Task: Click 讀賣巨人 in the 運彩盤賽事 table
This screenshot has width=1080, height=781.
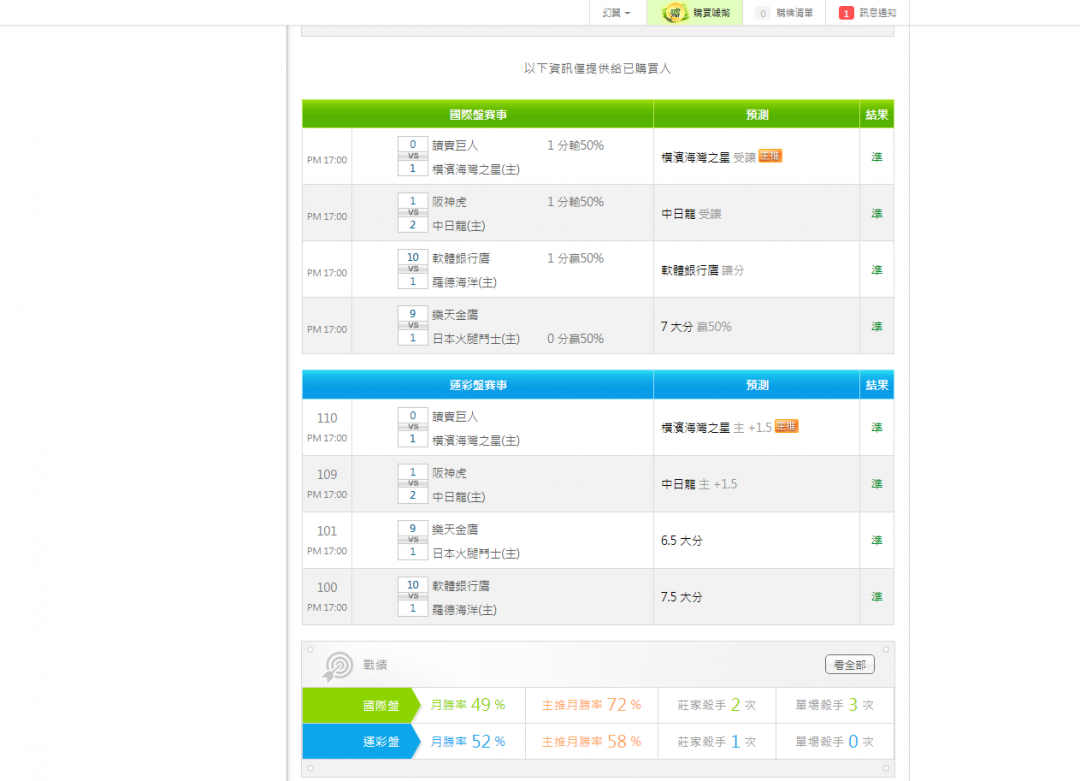Action: click(x=455, y=417)
